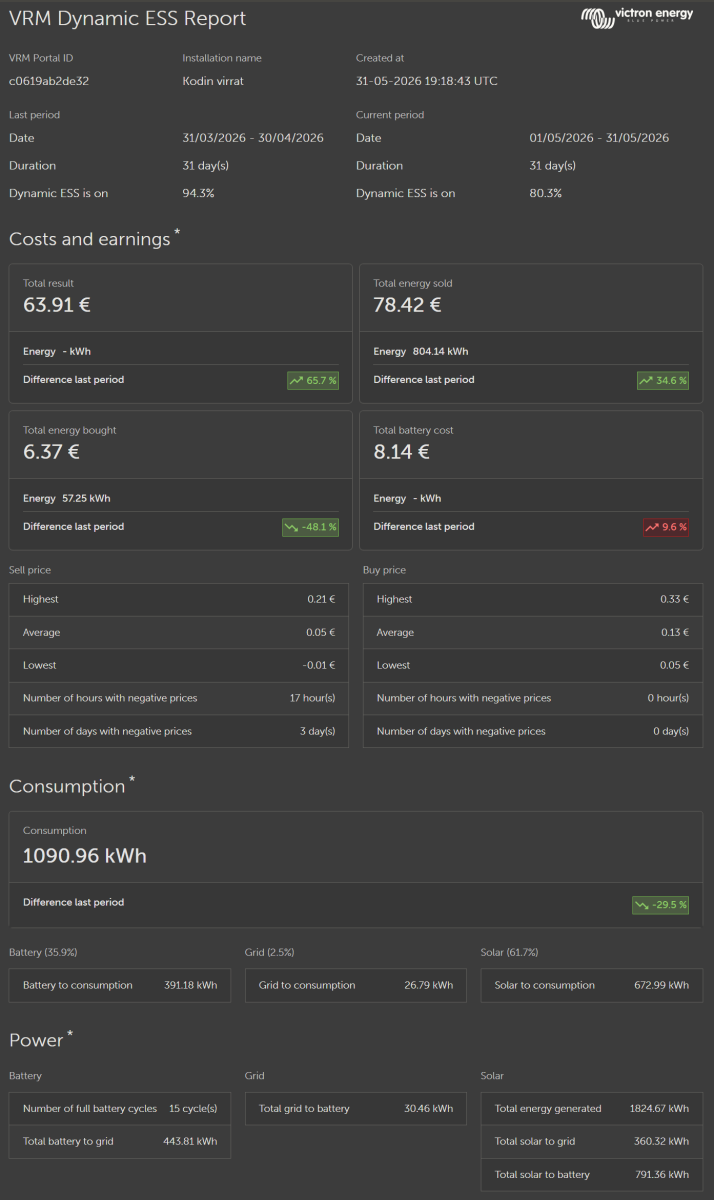Select the 80.3% Dynamic ESS value
The width and height of the screenshot is (714, 1200).
click(545, 193)
